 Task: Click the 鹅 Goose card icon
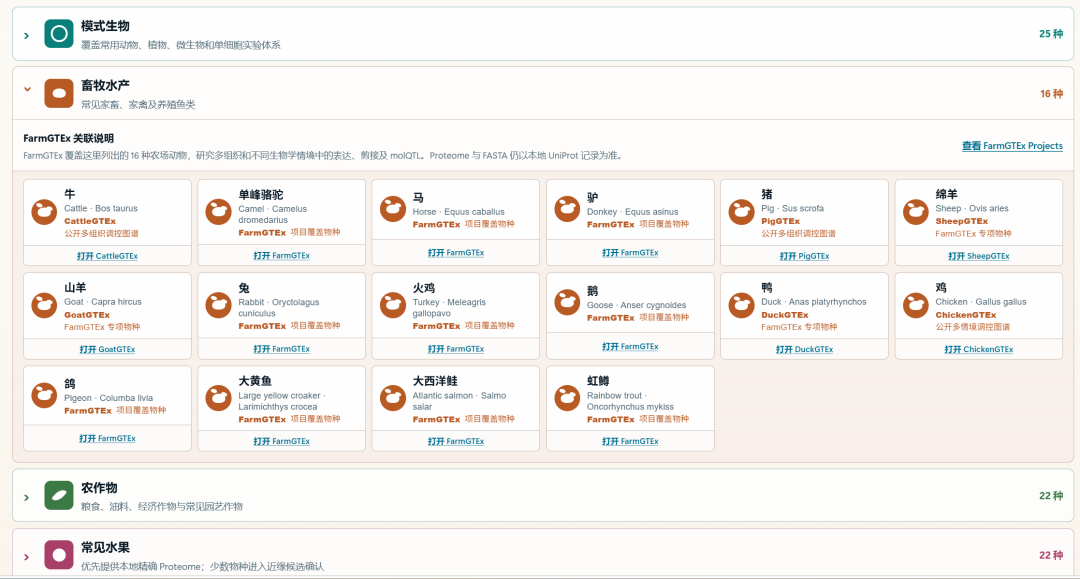coord(567,302)
